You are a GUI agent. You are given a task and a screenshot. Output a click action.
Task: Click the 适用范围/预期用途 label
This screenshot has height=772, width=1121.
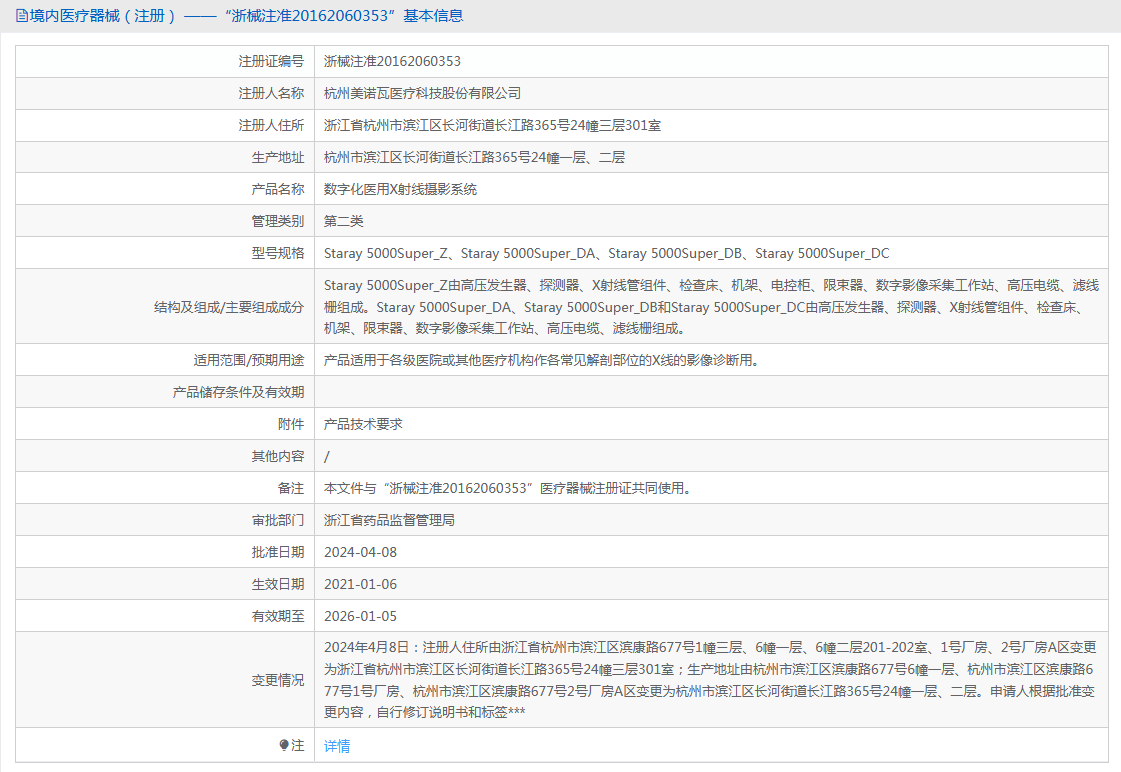click(x=249, y=360)
